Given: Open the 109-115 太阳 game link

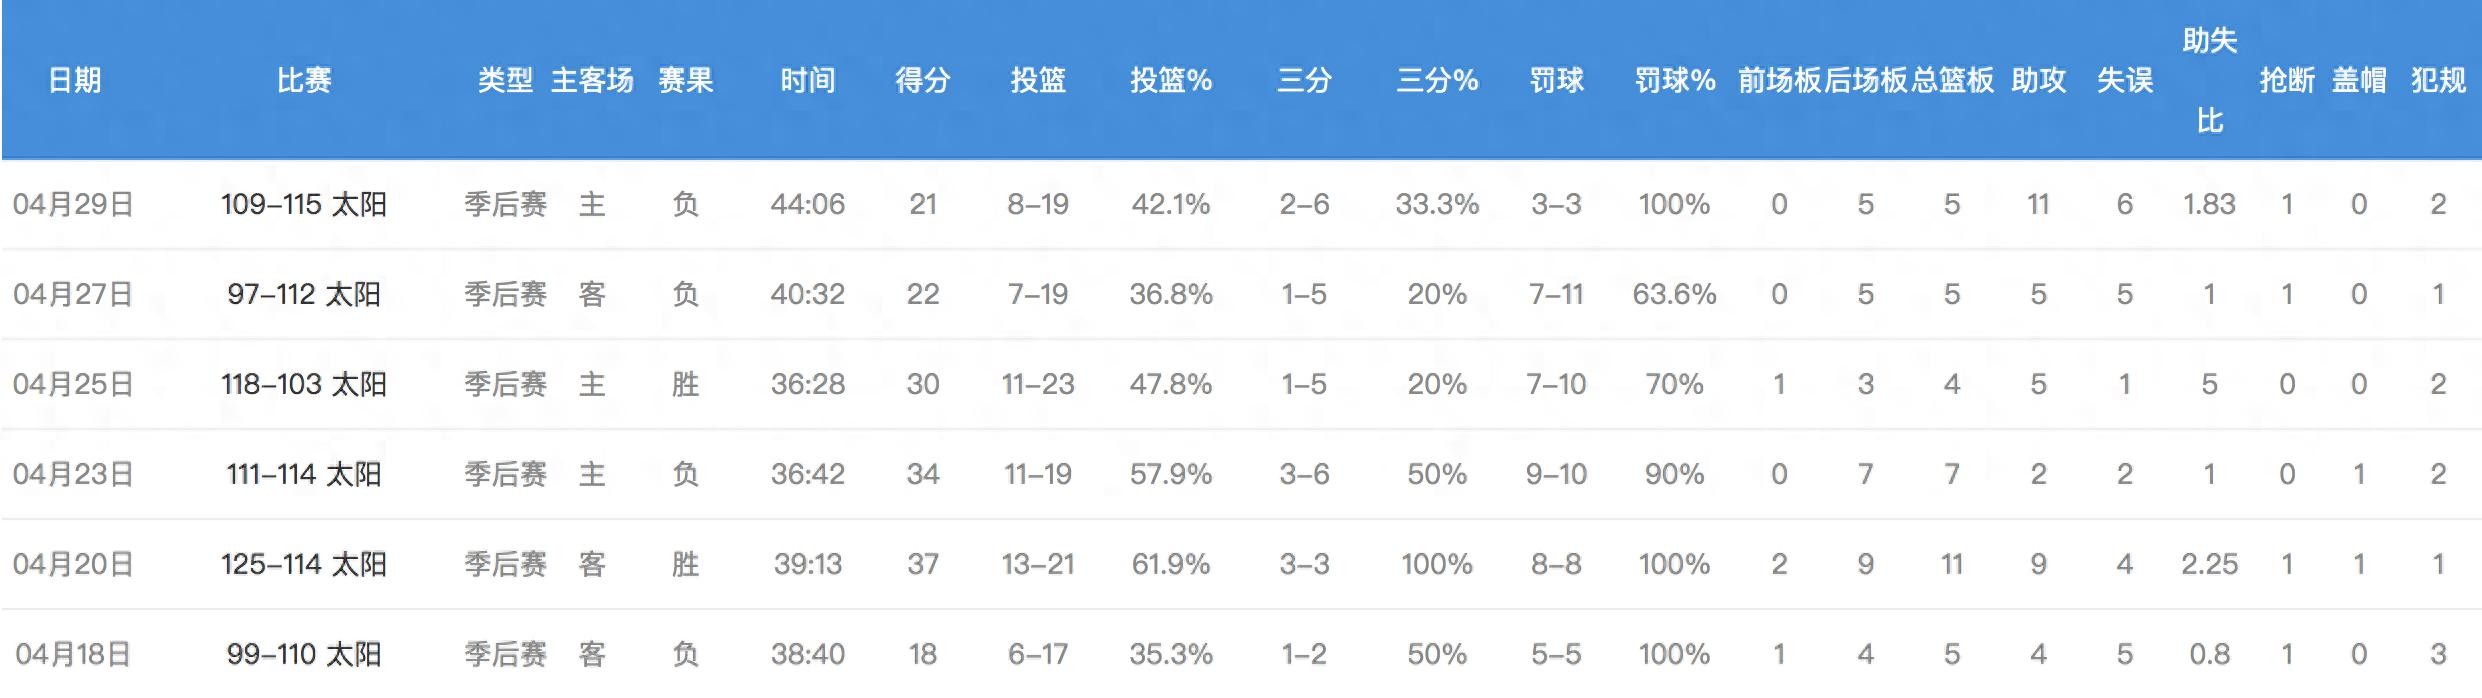Looking at the screenshot, I should click(304, 205).
